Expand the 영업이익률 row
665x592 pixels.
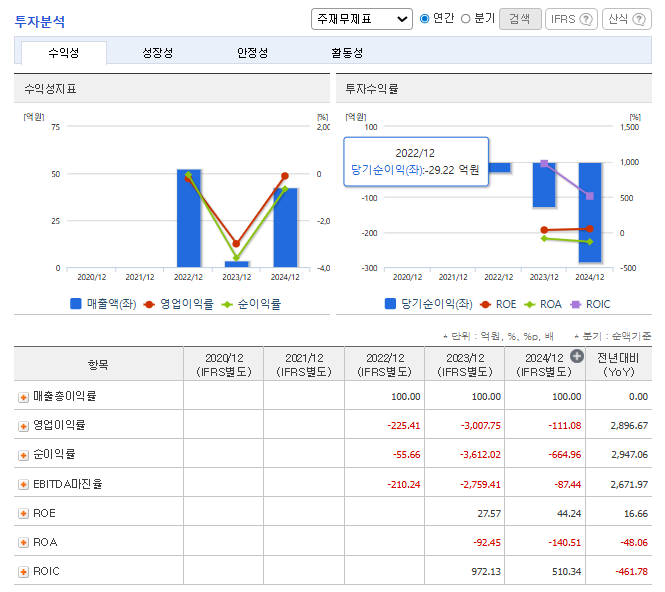(23, 426)
